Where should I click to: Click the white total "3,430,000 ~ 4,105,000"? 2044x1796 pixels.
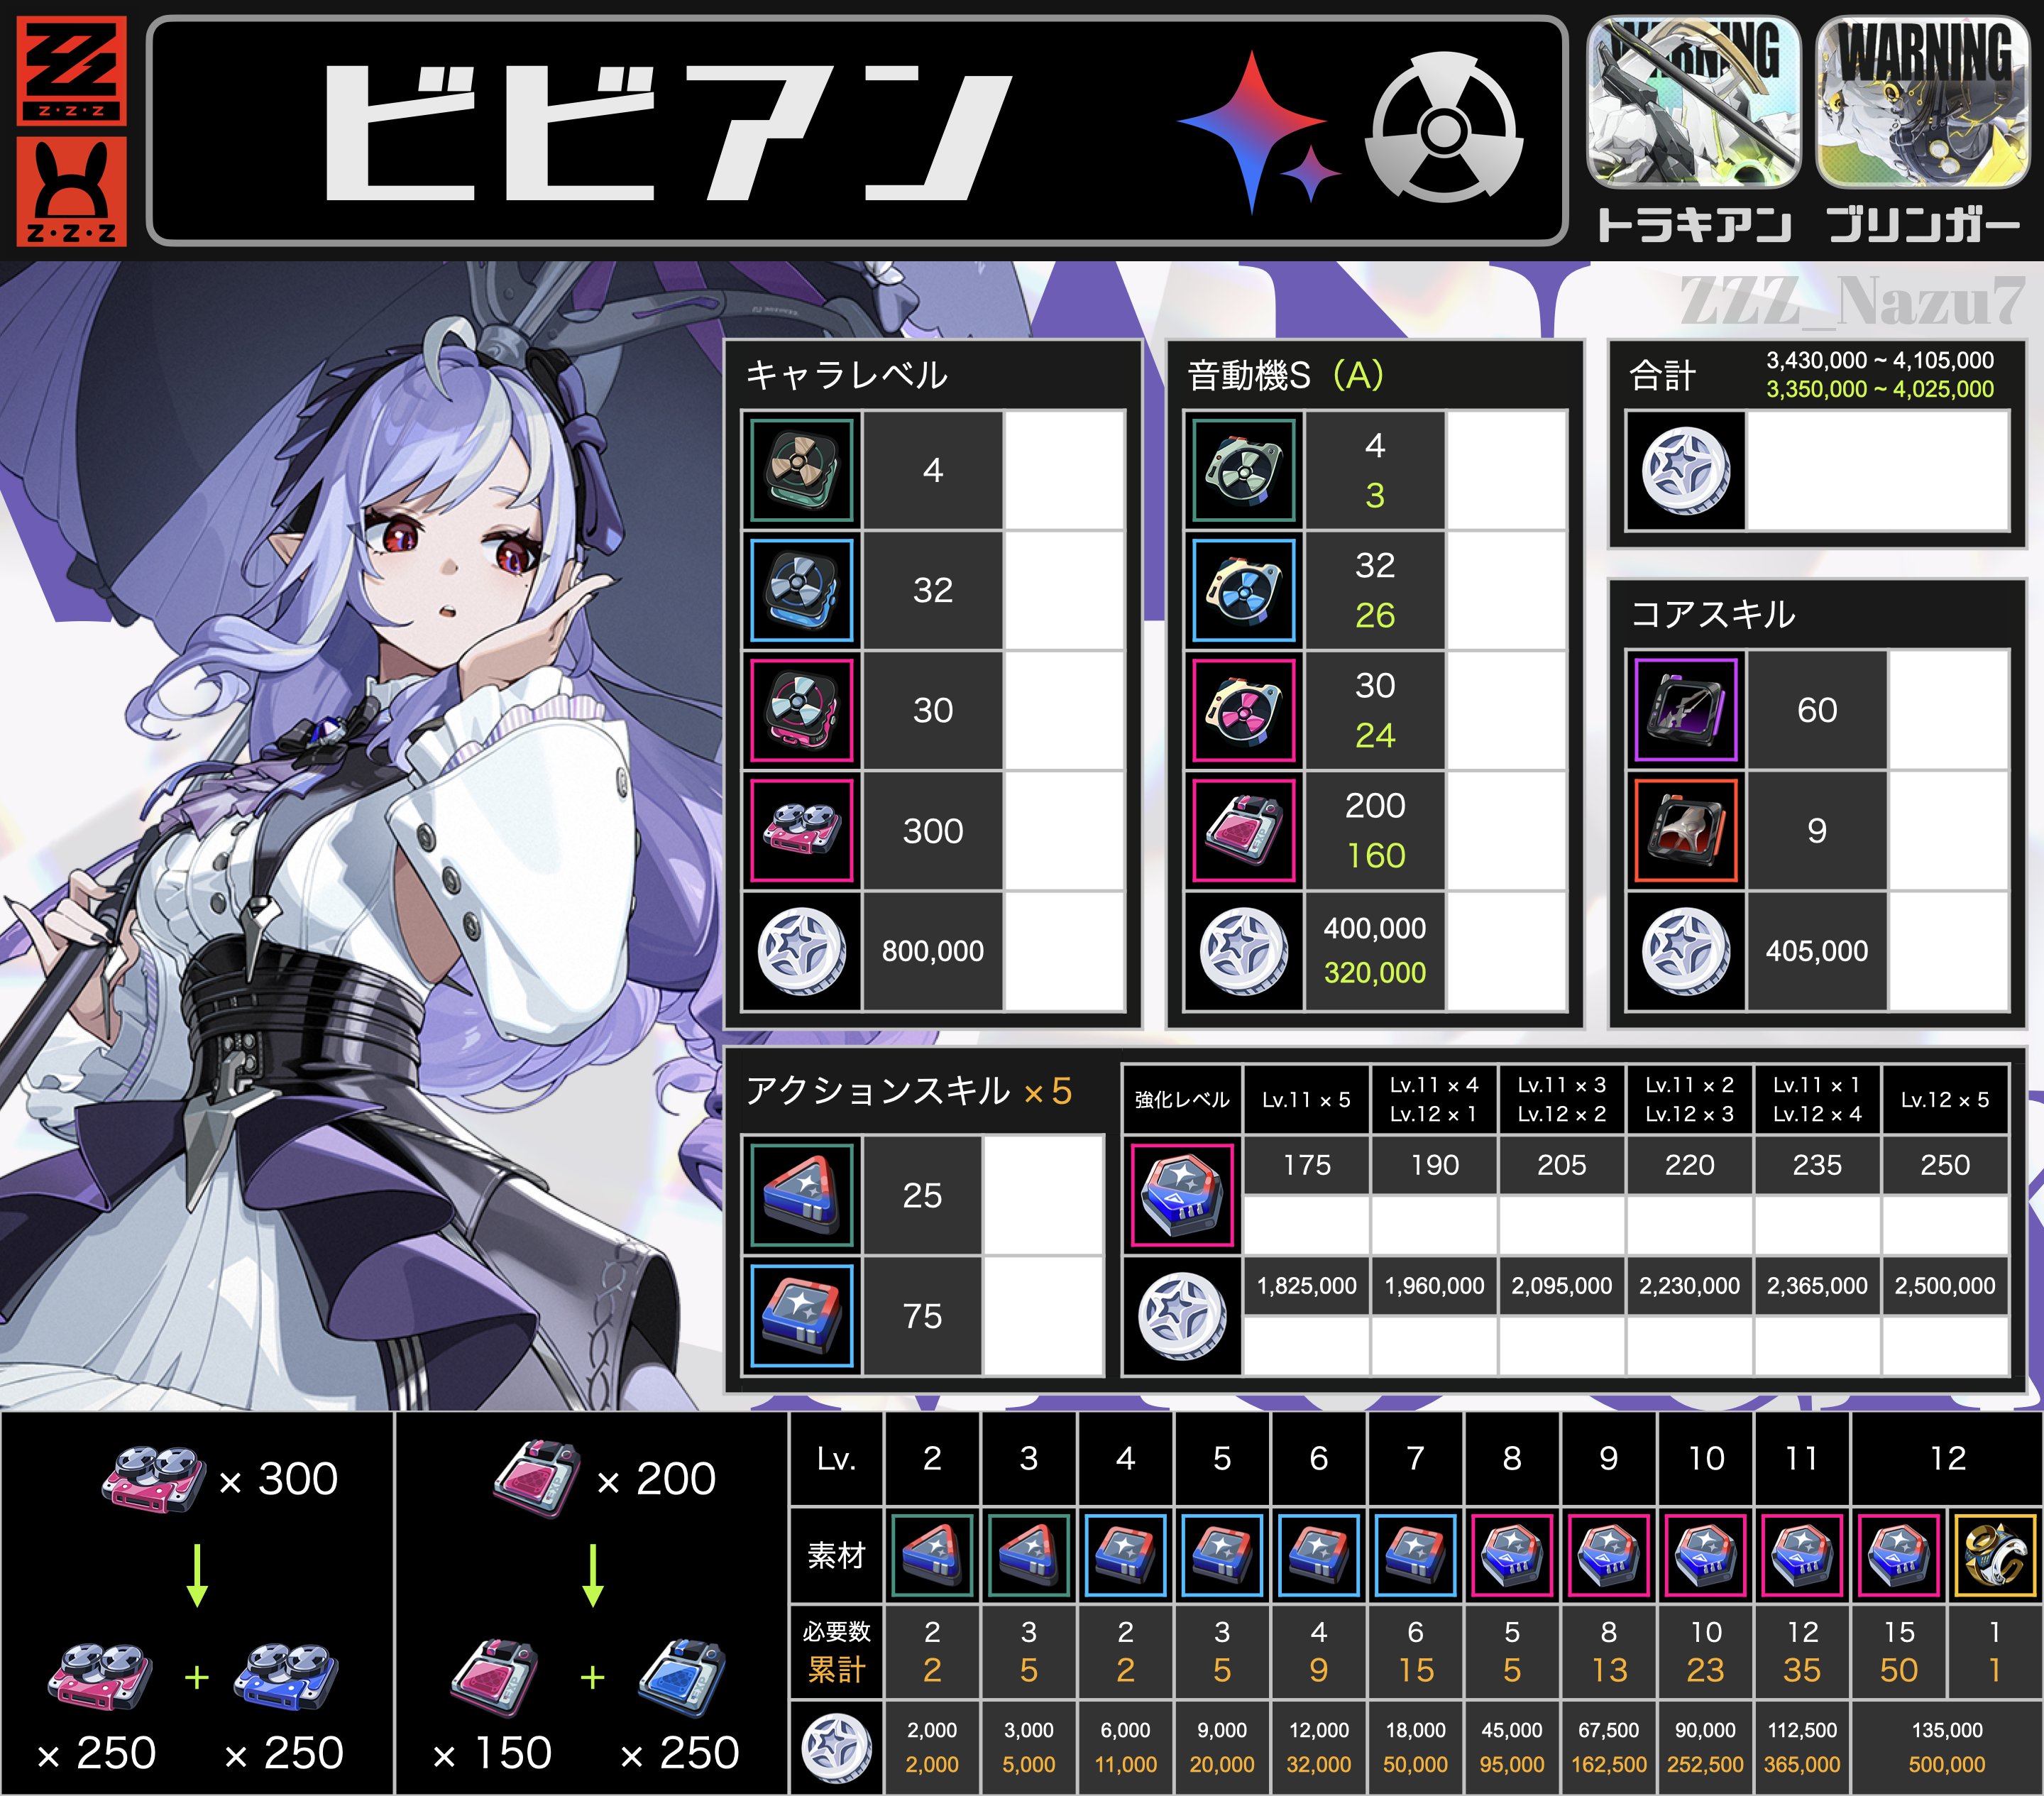pos(1879,360)
